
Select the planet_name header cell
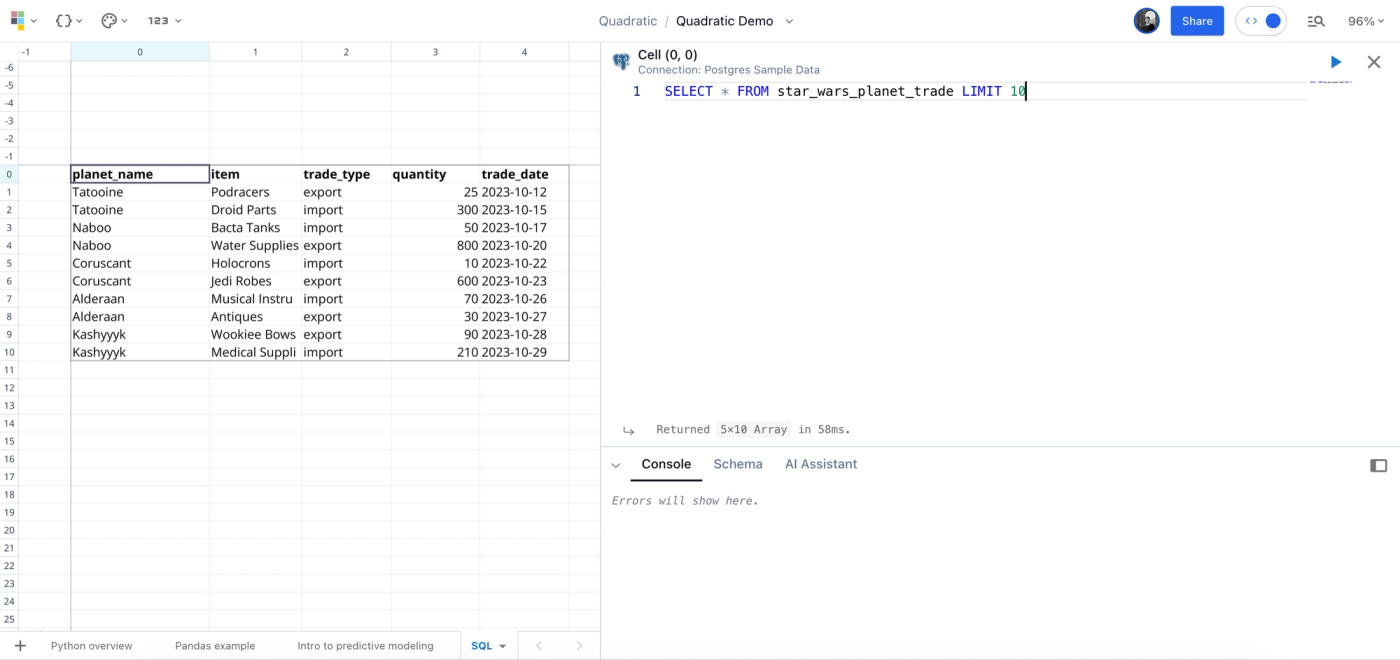click(140, 174)
